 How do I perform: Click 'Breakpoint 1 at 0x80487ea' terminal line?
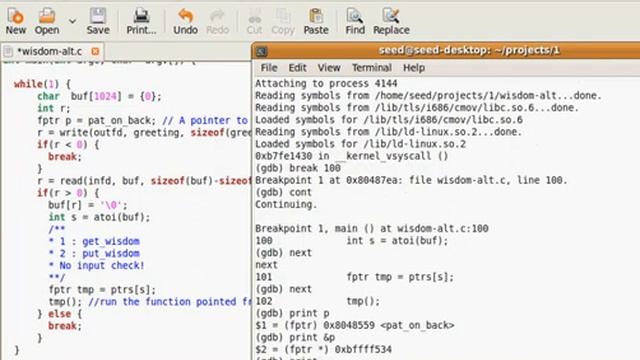click(x=411, y=180)
